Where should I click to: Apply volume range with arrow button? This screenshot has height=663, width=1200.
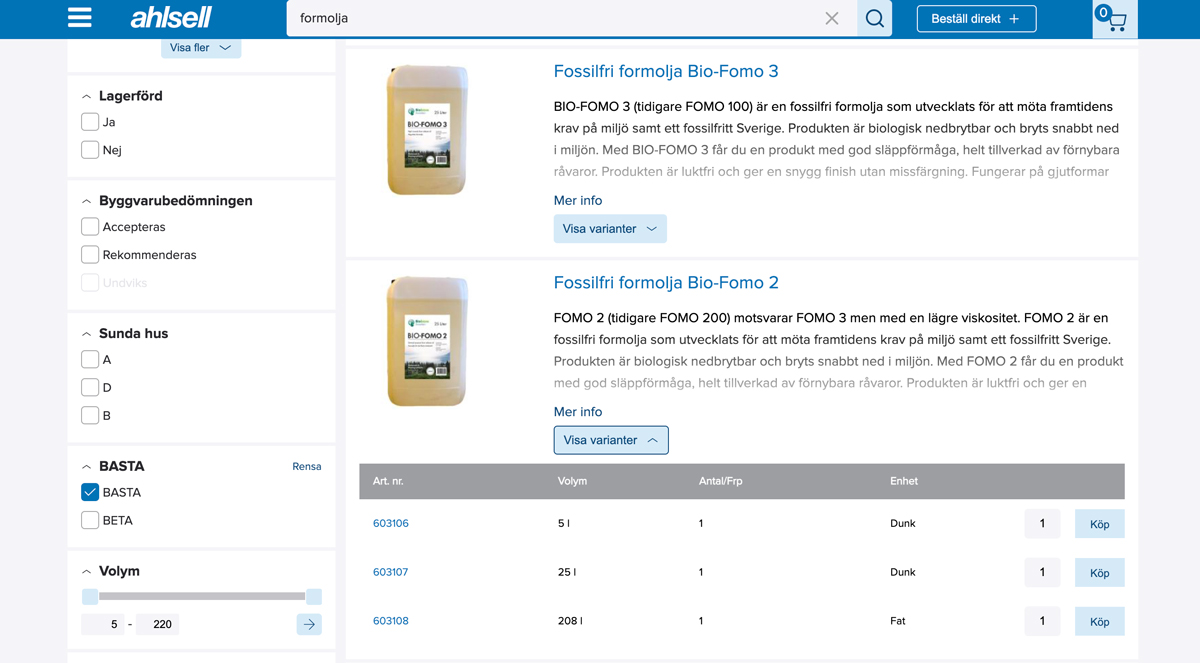309,624
